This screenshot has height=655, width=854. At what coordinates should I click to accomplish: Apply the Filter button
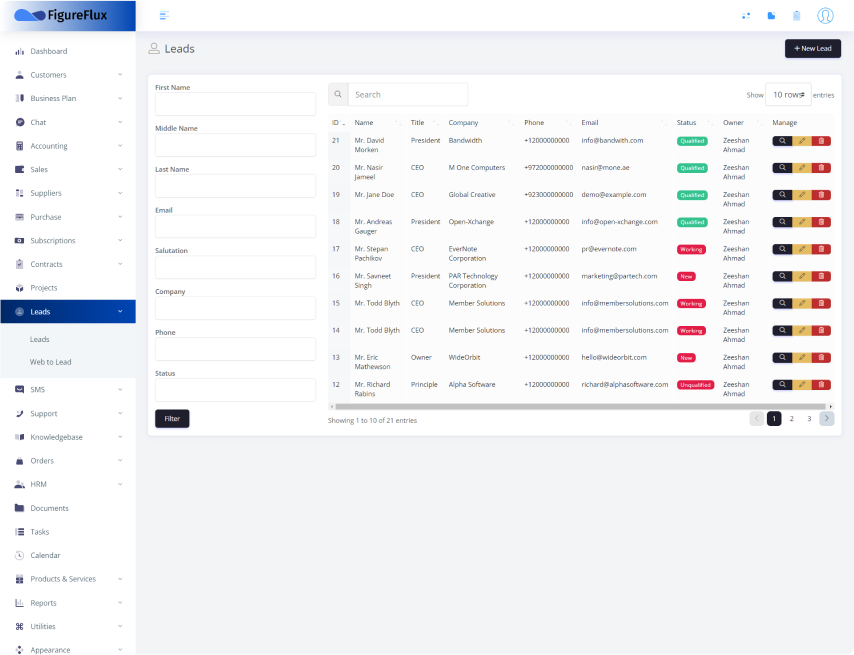click(x=172, y=418)
